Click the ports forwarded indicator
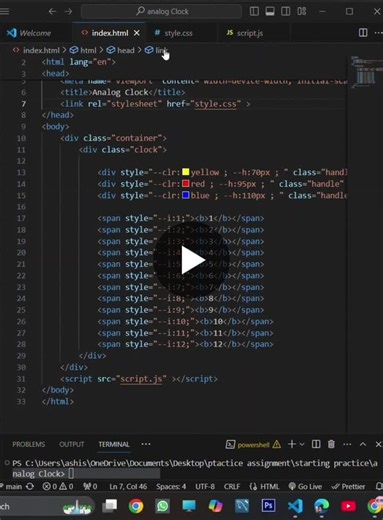Screen dimensions: 383x520 [x=90, y=486]
